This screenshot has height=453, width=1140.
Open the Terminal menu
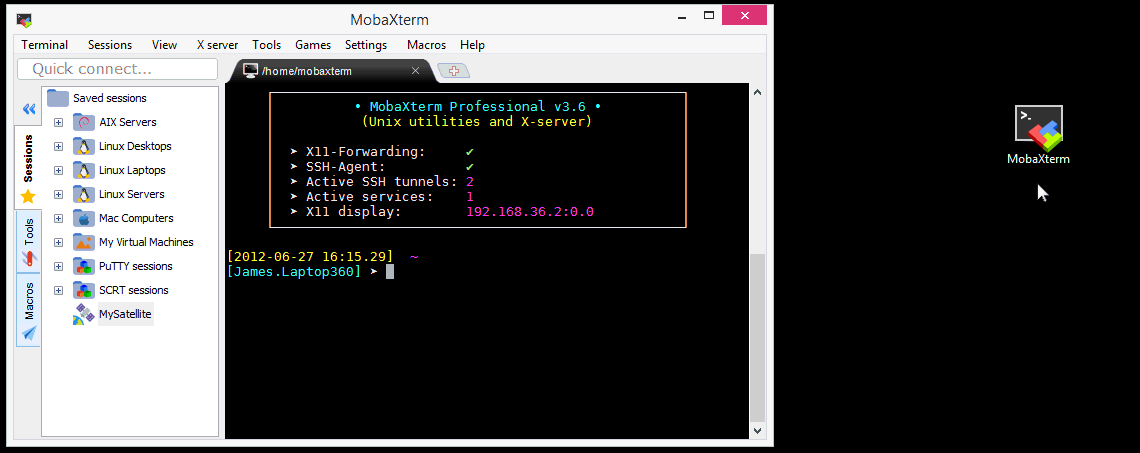click(44, 45)
